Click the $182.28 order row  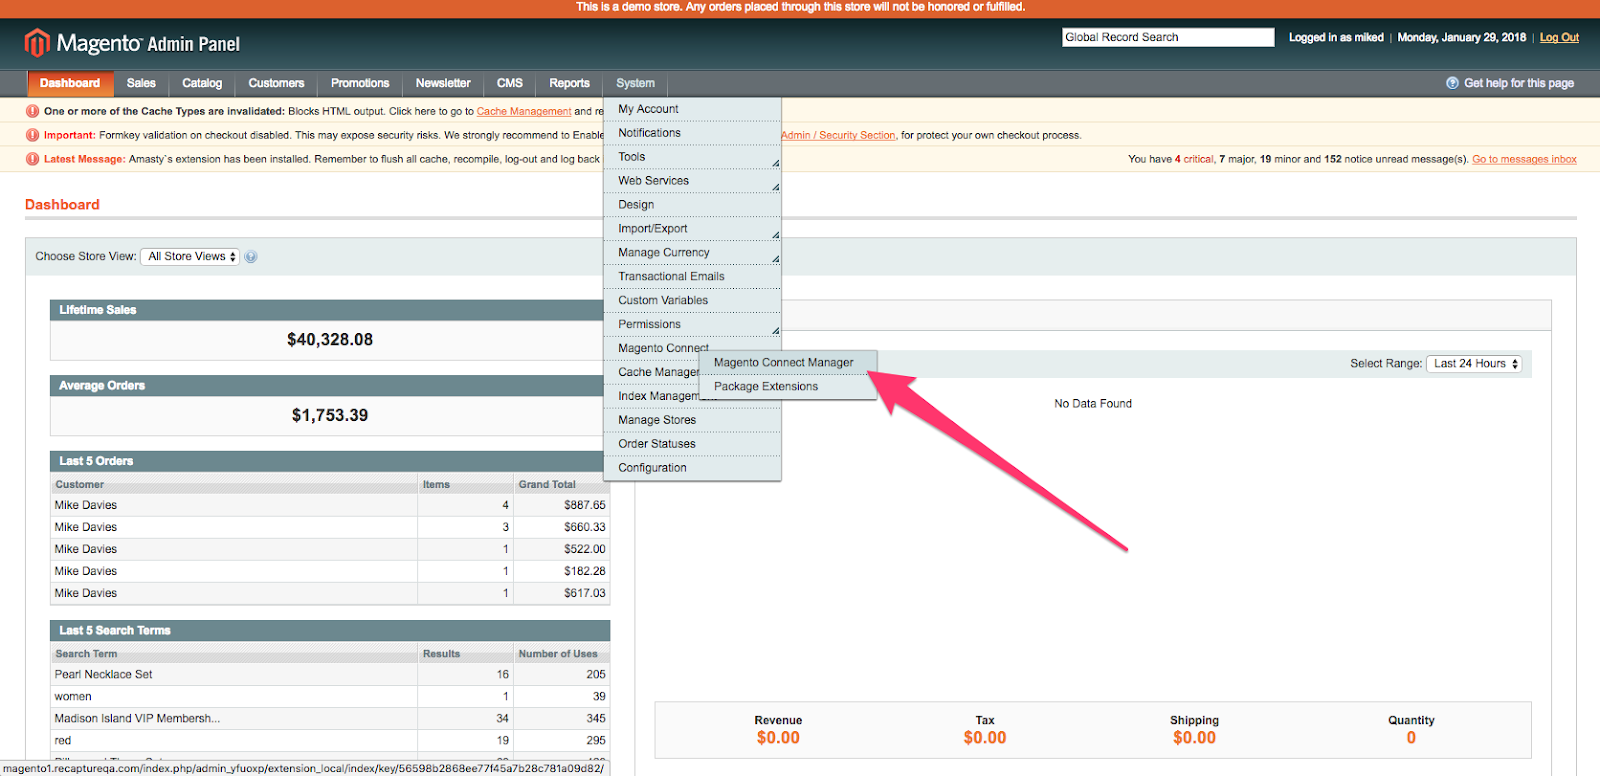tap(330, 572)
